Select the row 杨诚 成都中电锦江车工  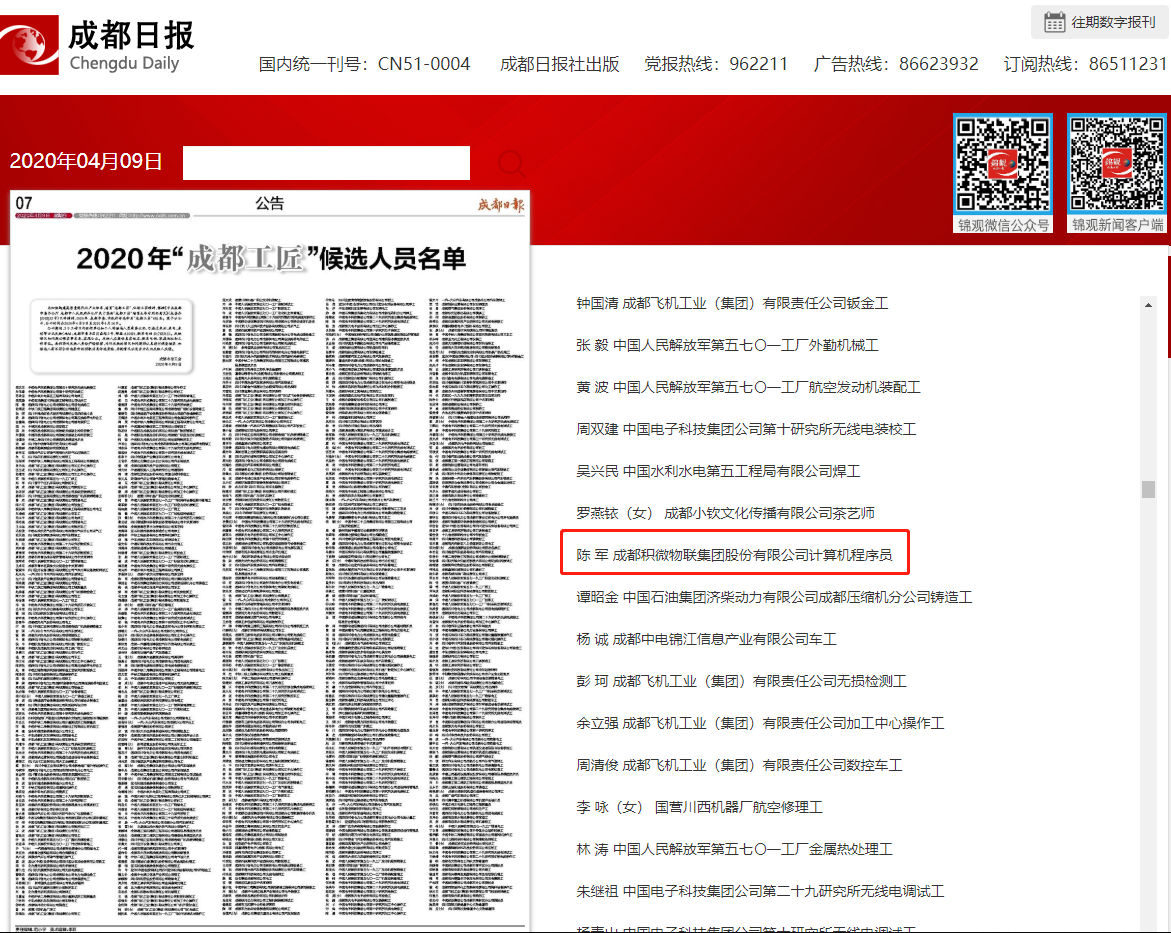coord(706,639)
